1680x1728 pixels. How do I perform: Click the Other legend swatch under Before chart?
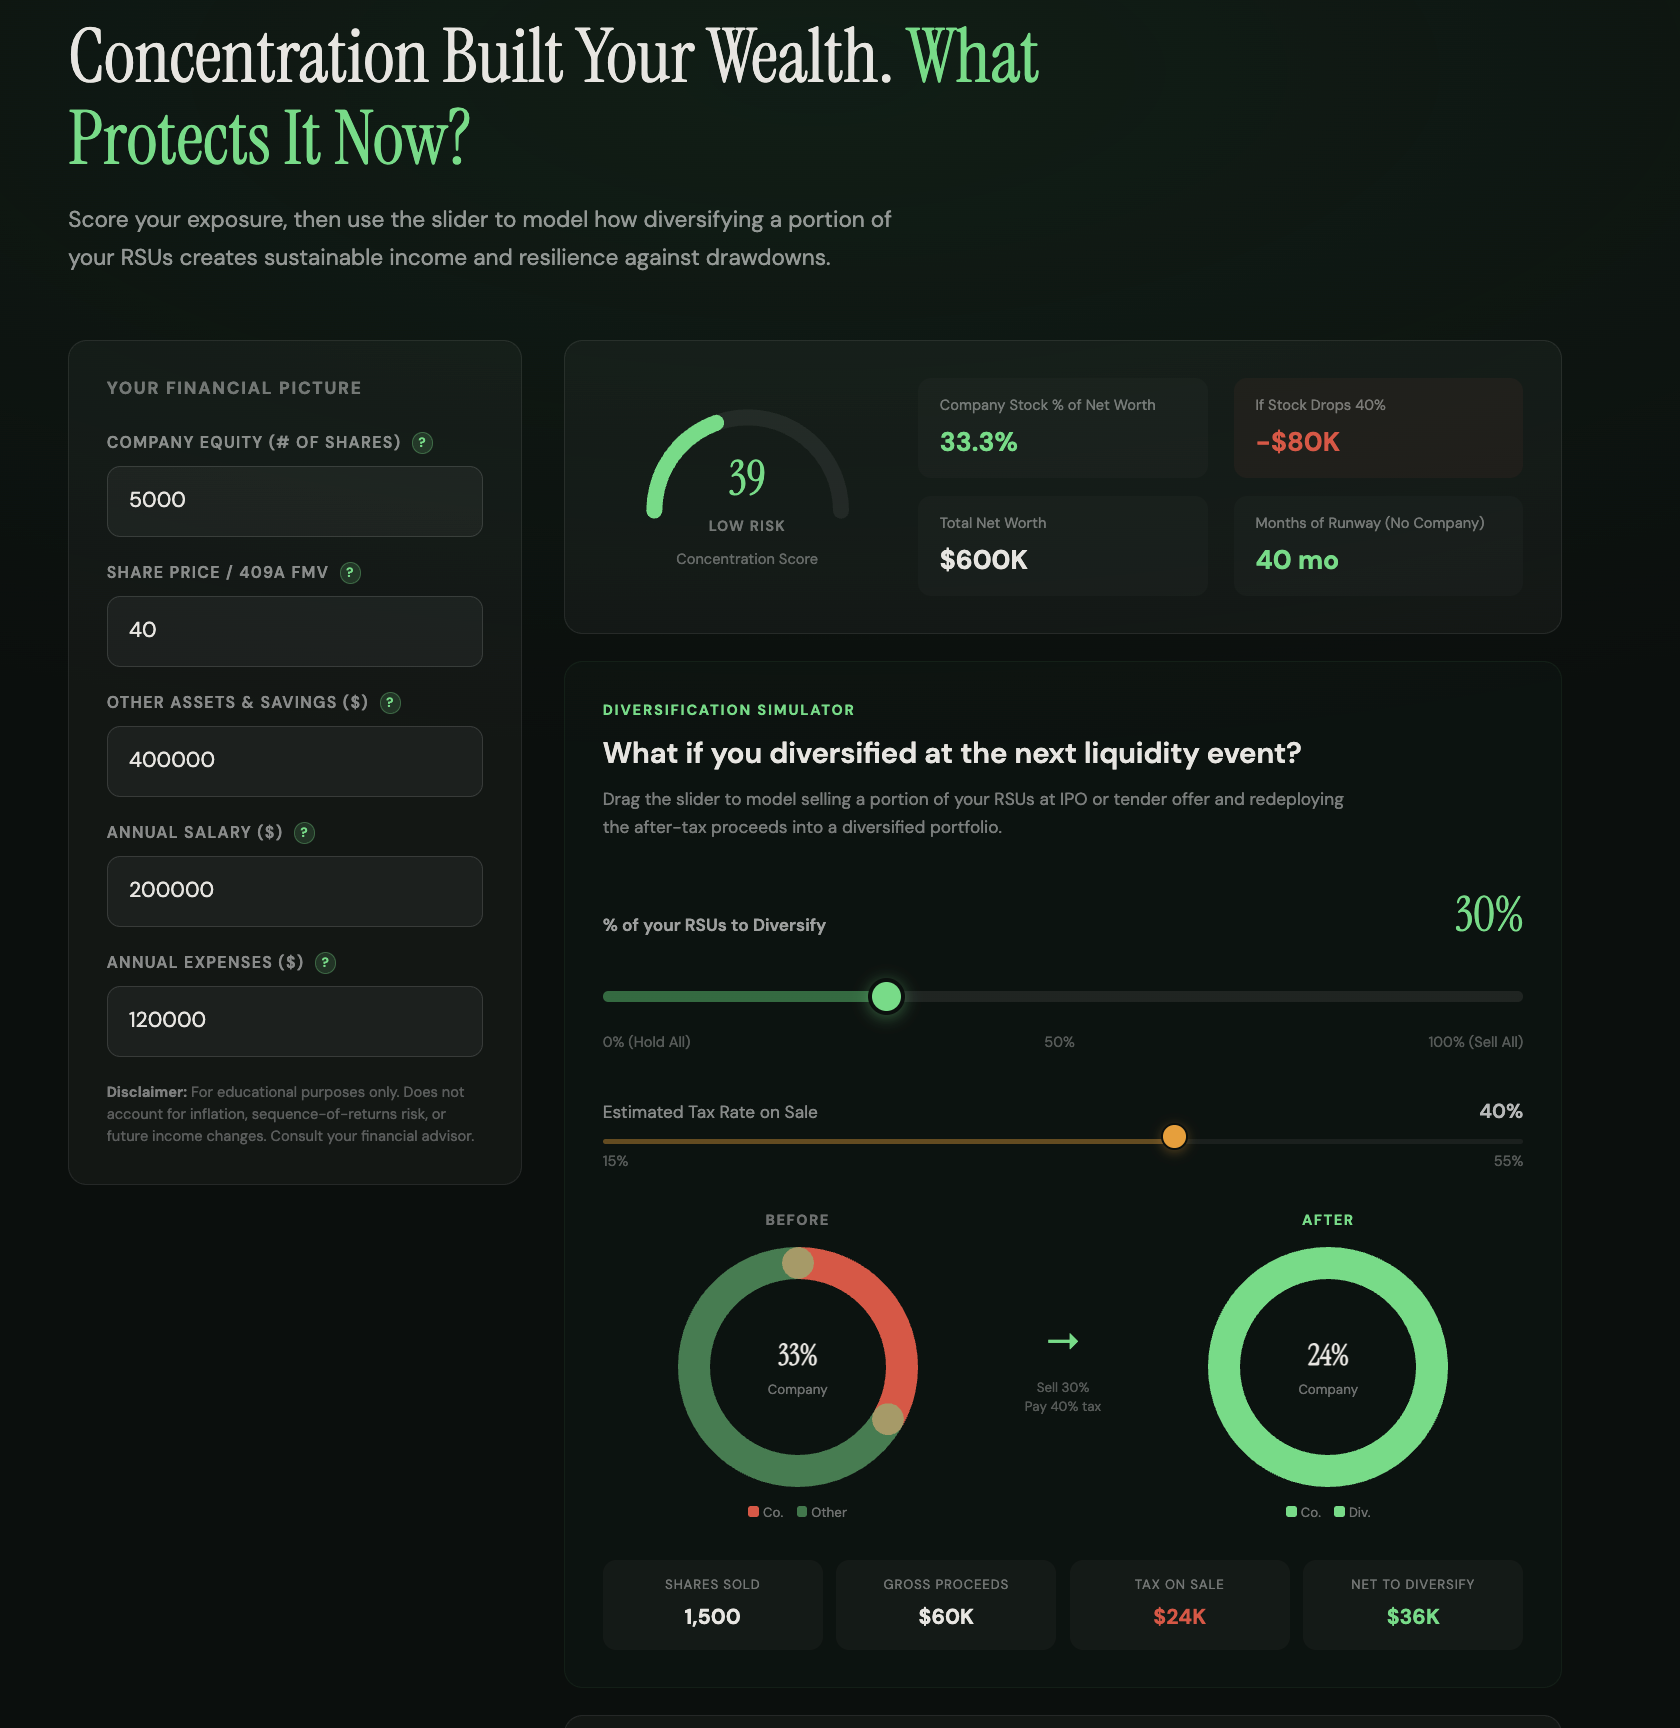click(x=802, y=1512)
